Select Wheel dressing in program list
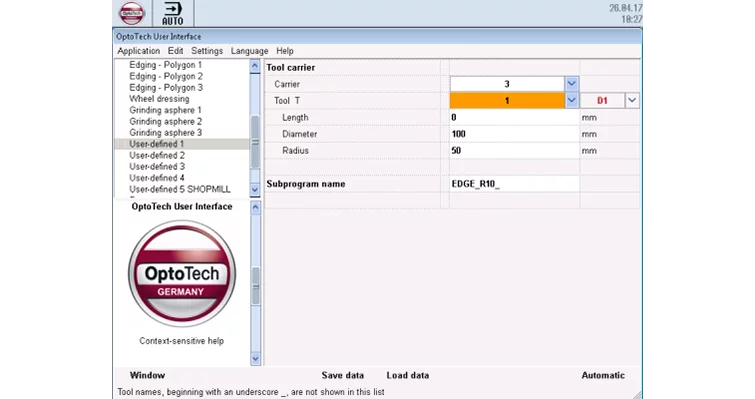This screenshot has width=755, height=399. coord(159,99)
